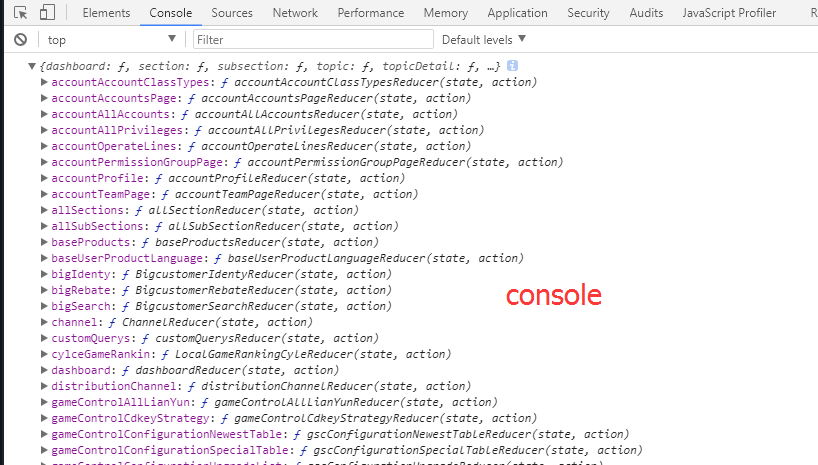This screenshot has width=818, height=465.
Task: Click the accountPermissionGroupPageReducer function text
Action: (405, 162)
